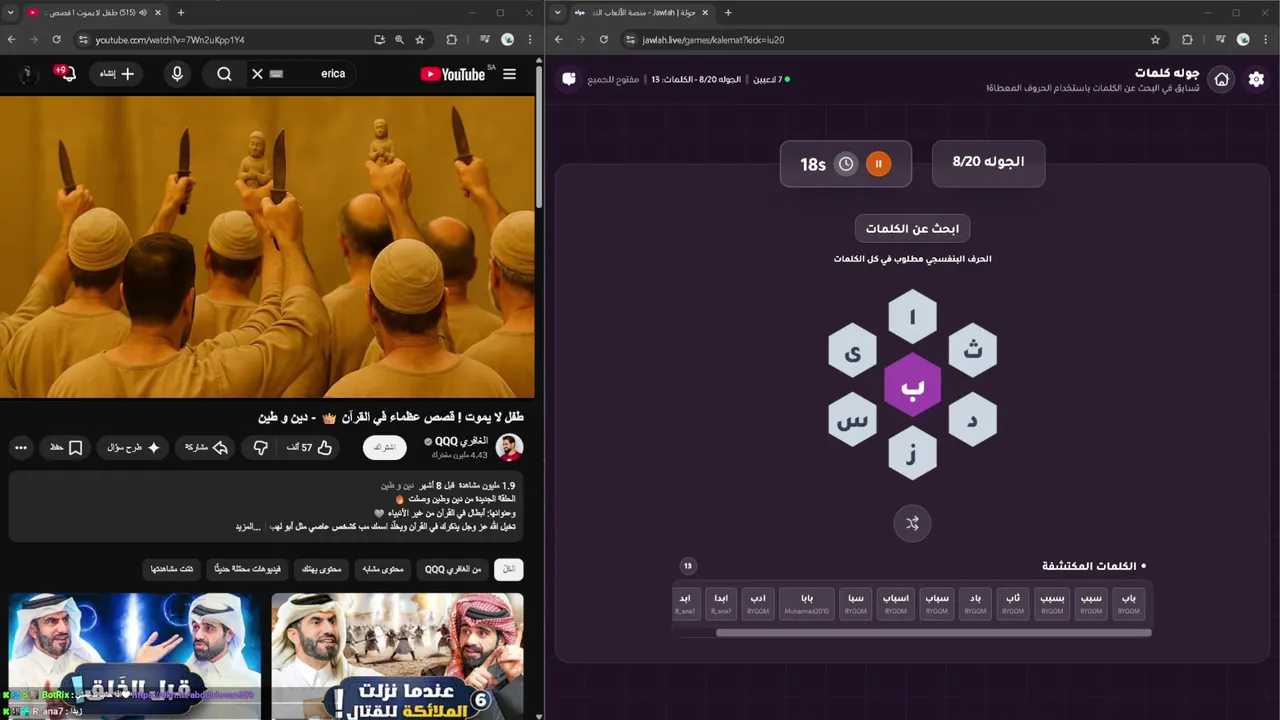
Task: Shuffle the letter hexagons
Action: 912,523
